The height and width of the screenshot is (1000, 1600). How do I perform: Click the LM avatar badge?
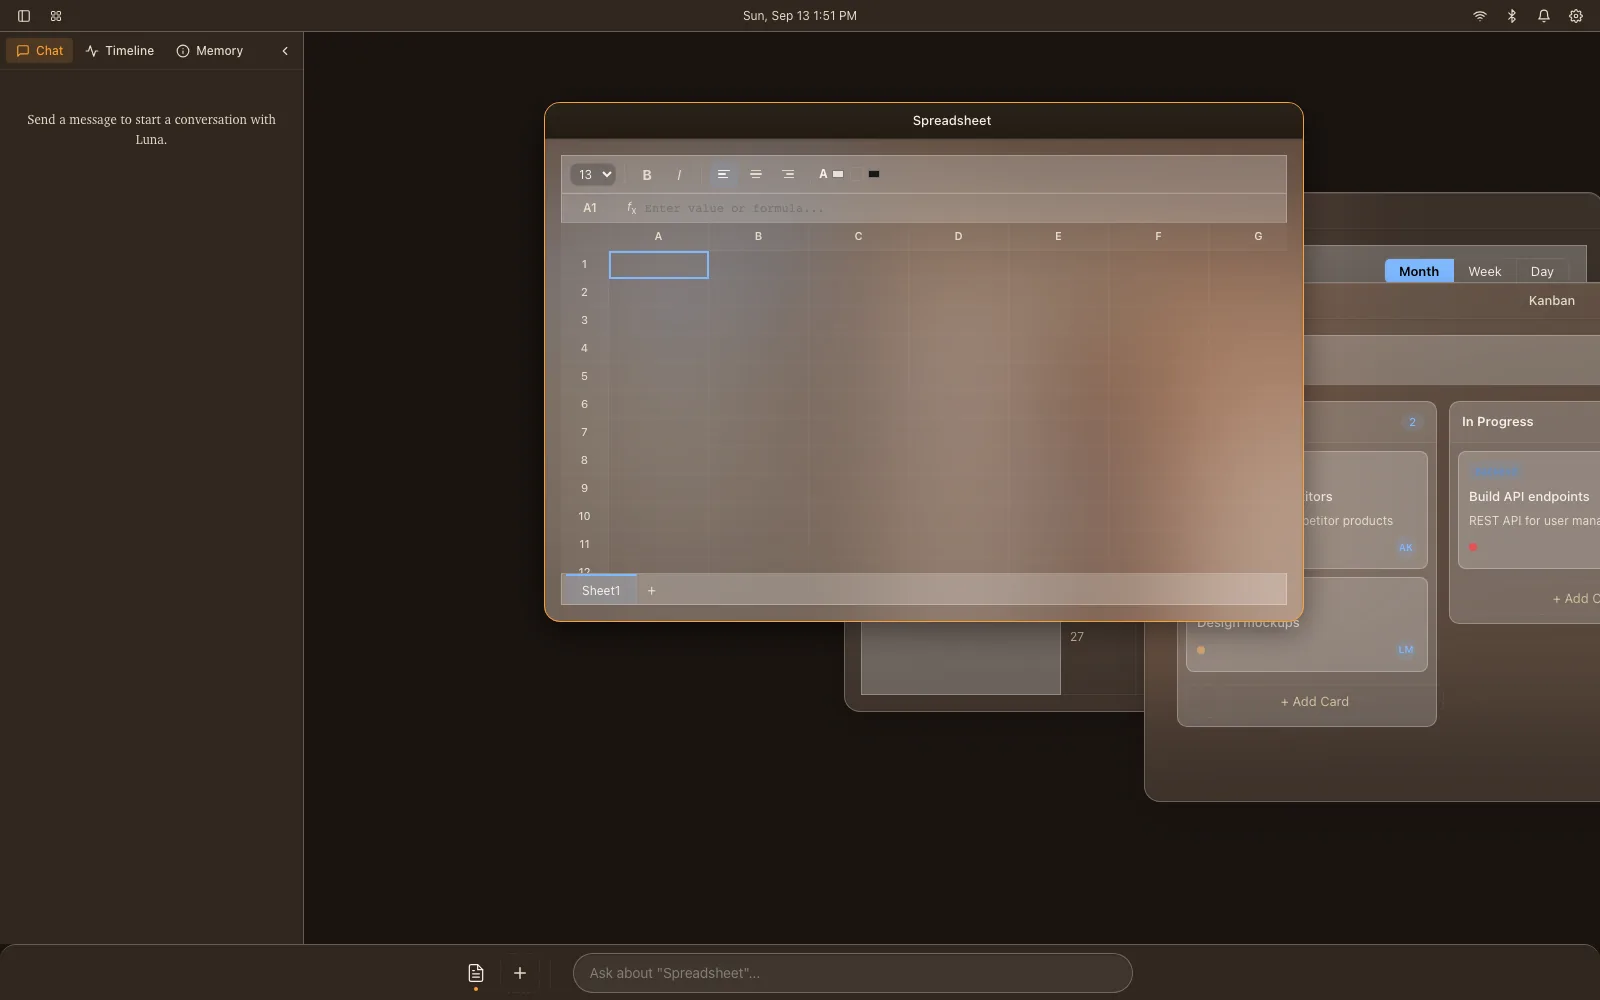coord(1406,650)
